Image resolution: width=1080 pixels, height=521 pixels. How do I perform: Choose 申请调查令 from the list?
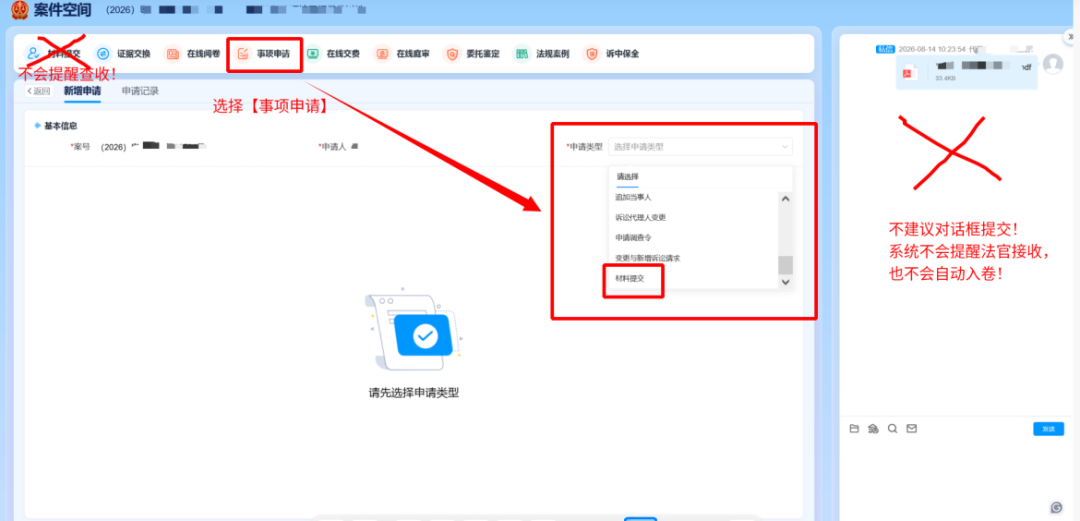coord(633,238)
